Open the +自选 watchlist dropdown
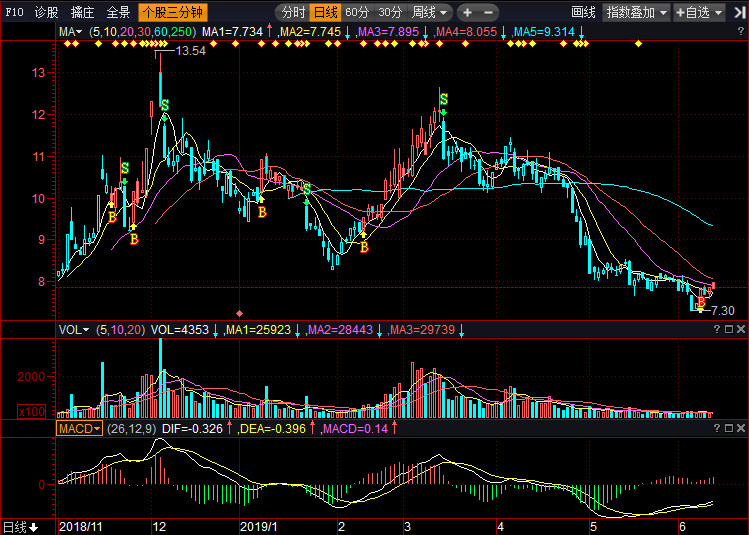The height and width of the screenshot is (535, 749). (x=699, y=12)
